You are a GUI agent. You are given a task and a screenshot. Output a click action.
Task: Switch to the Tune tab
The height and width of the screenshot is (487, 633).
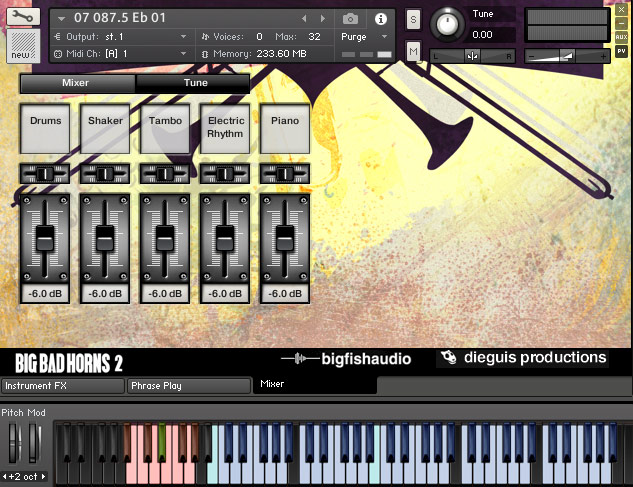point(193,83)
